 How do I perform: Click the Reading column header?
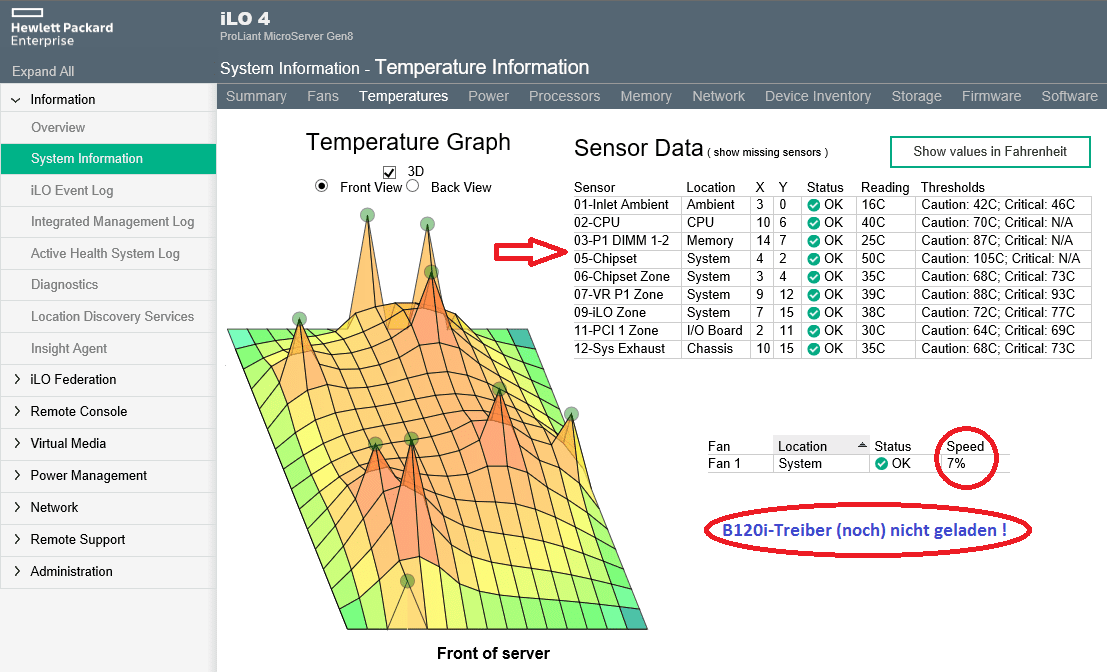tap(885, 187)
